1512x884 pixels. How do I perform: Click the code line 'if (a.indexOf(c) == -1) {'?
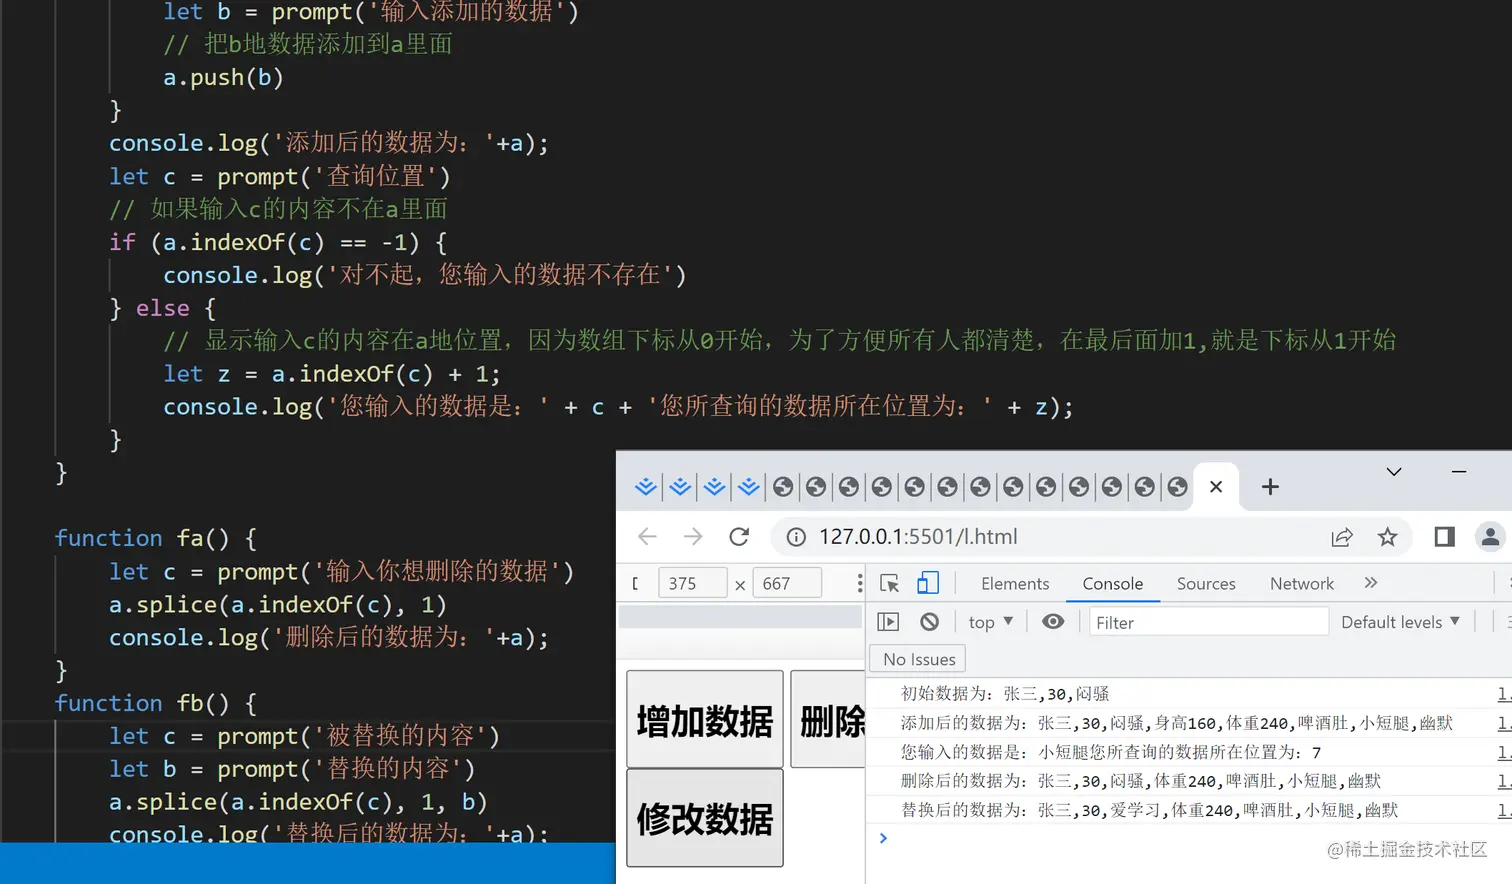point(278,242)
